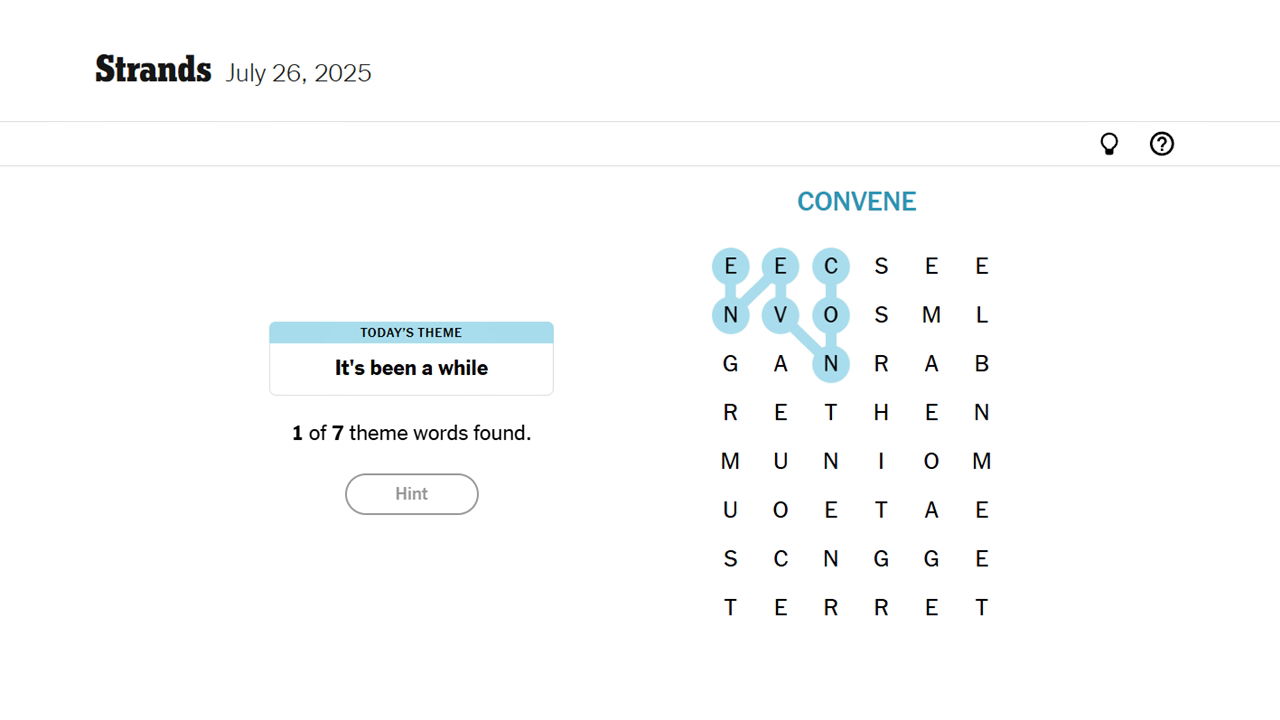Tap the G on the grid's left edge
The image size is (1280, 720).
click(730, 364)
